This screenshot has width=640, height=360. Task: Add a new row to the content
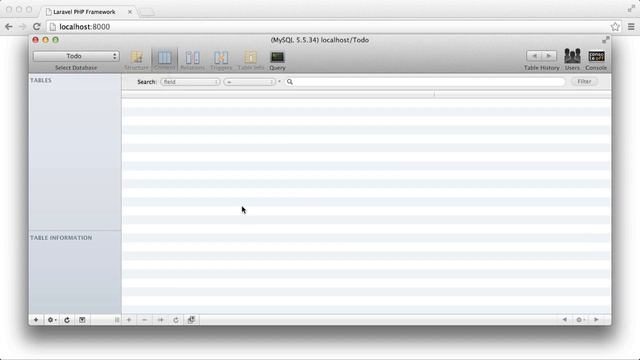[129, 320]
